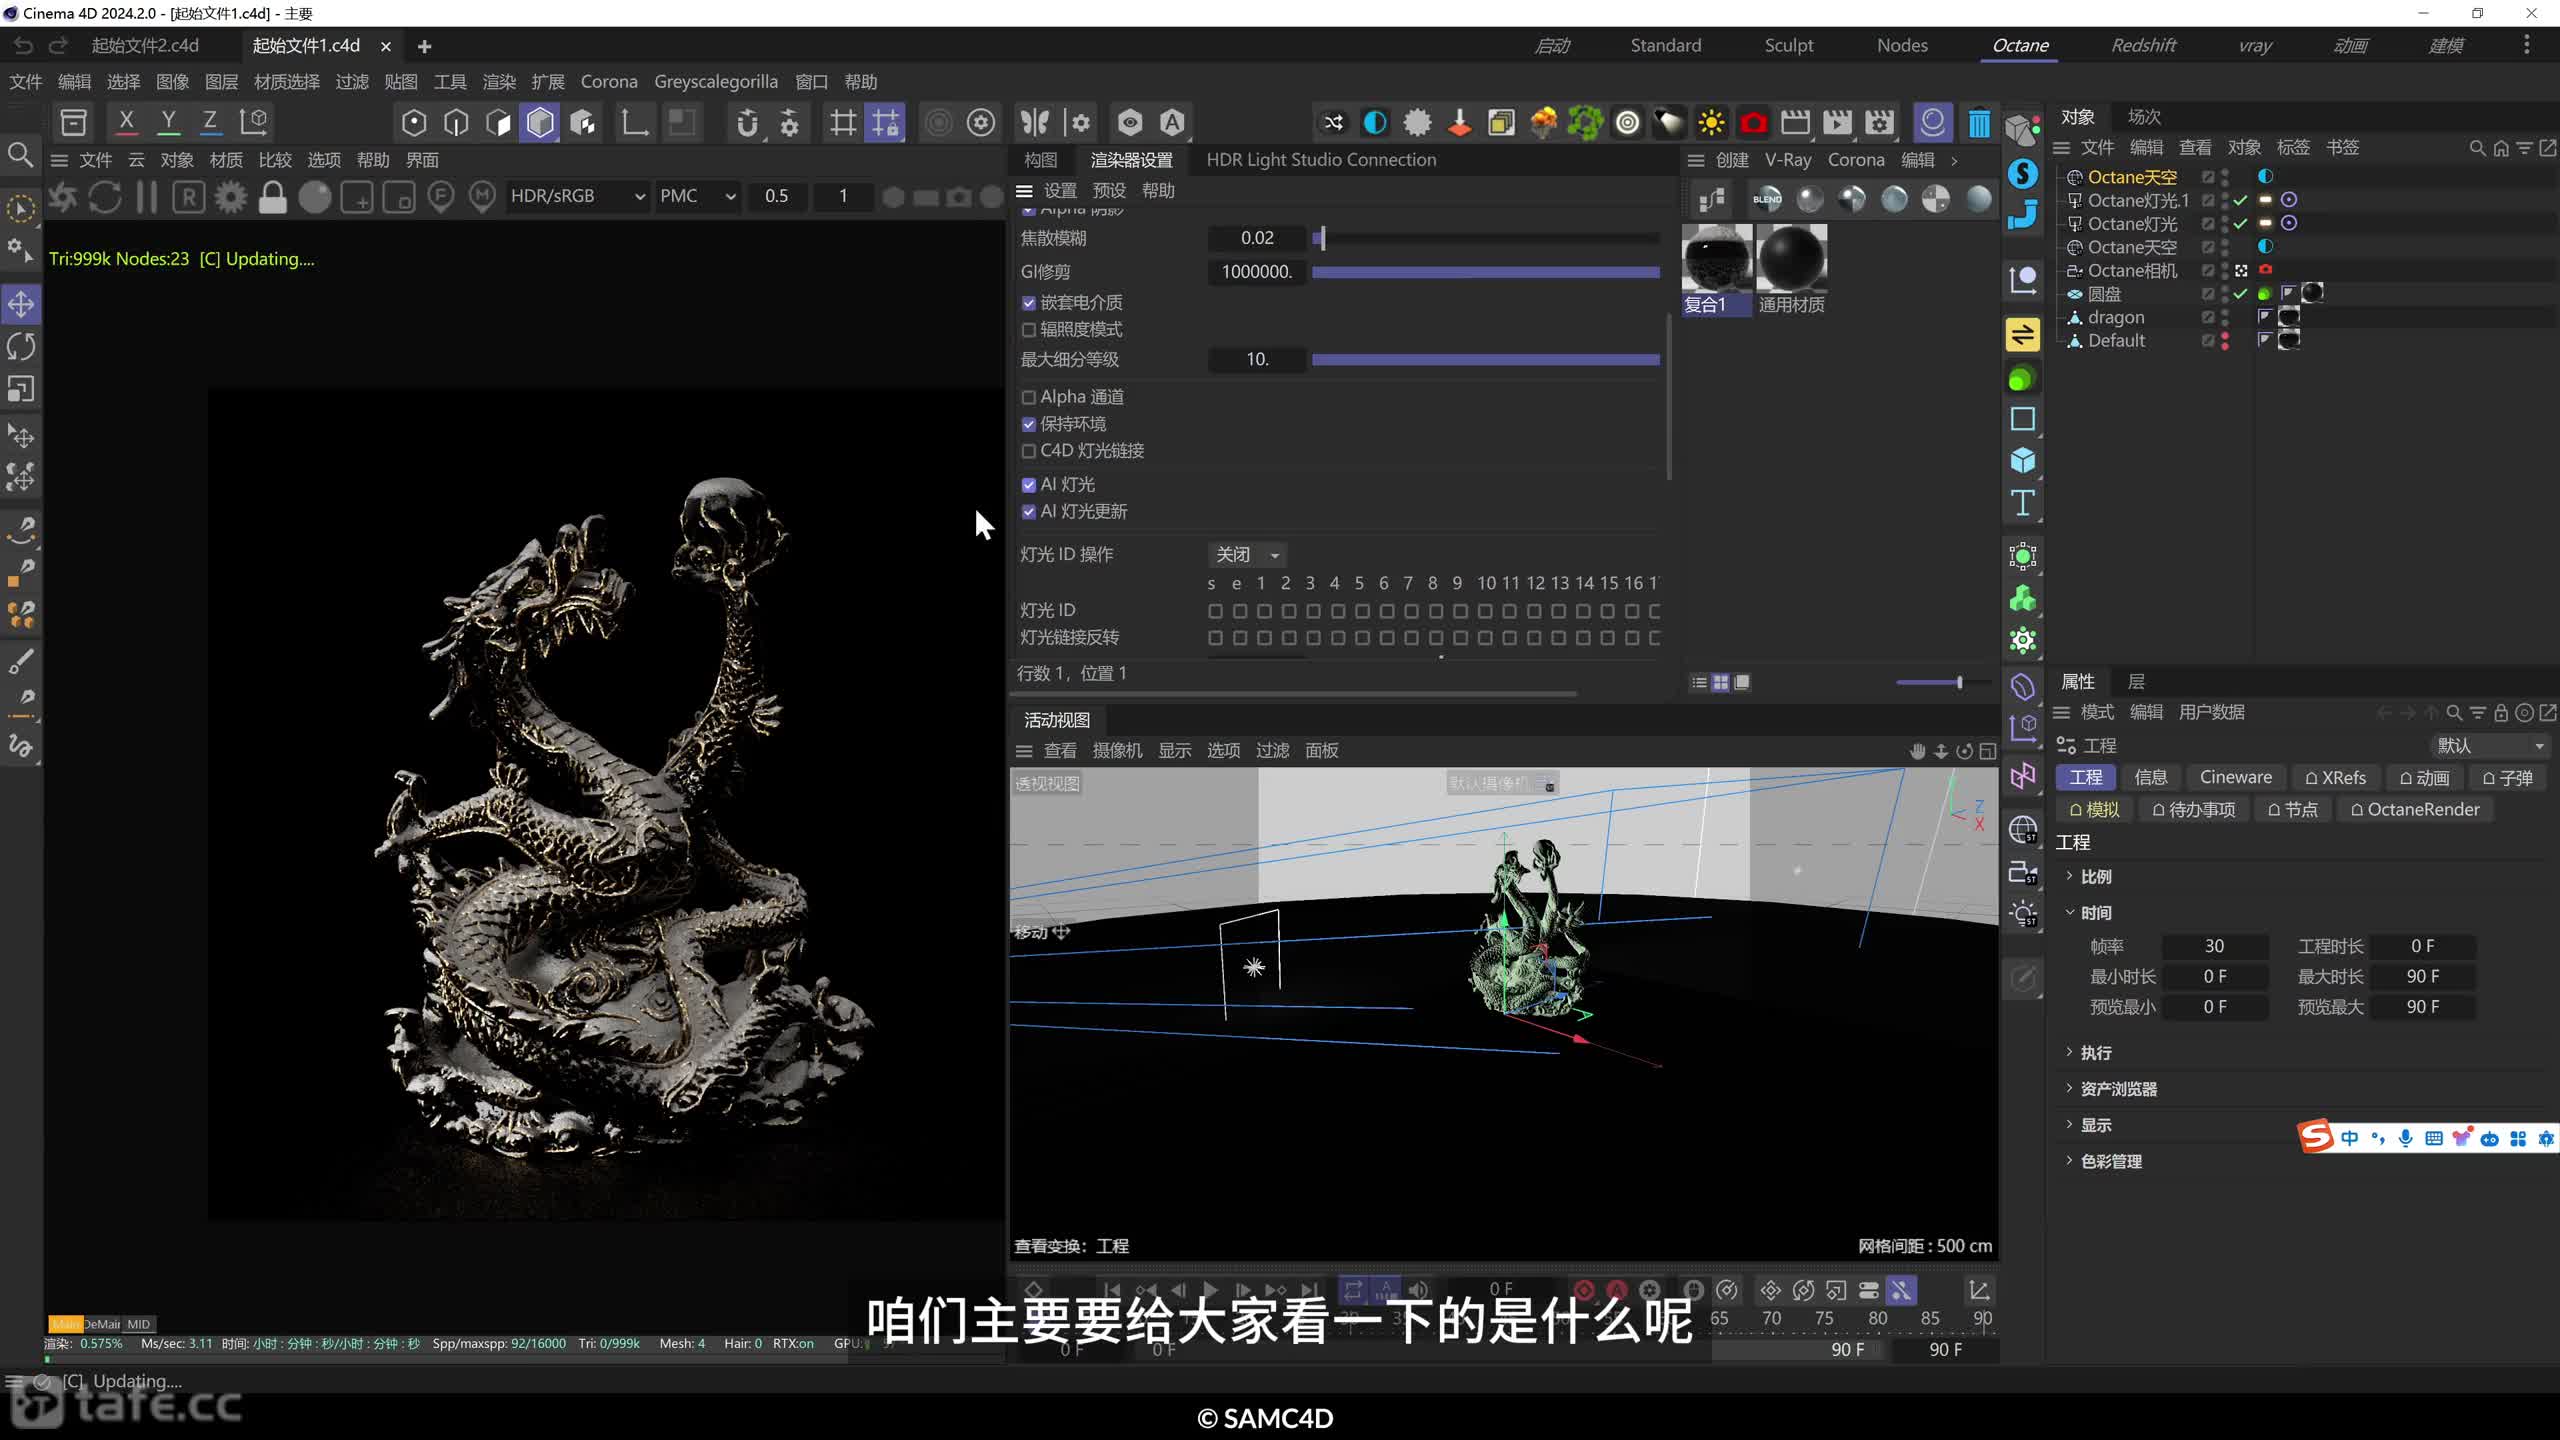The height and width of the screenshot is (1440, 2560).
Task: Click the Z axis lock icon
Action: [210, 122]
